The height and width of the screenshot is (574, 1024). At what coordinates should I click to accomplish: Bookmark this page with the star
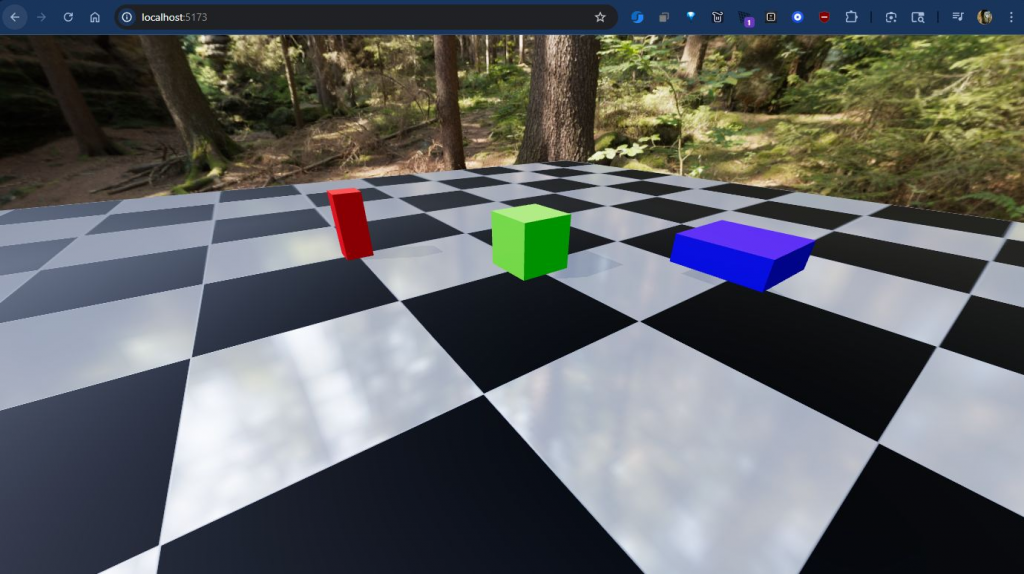point(600,17)
